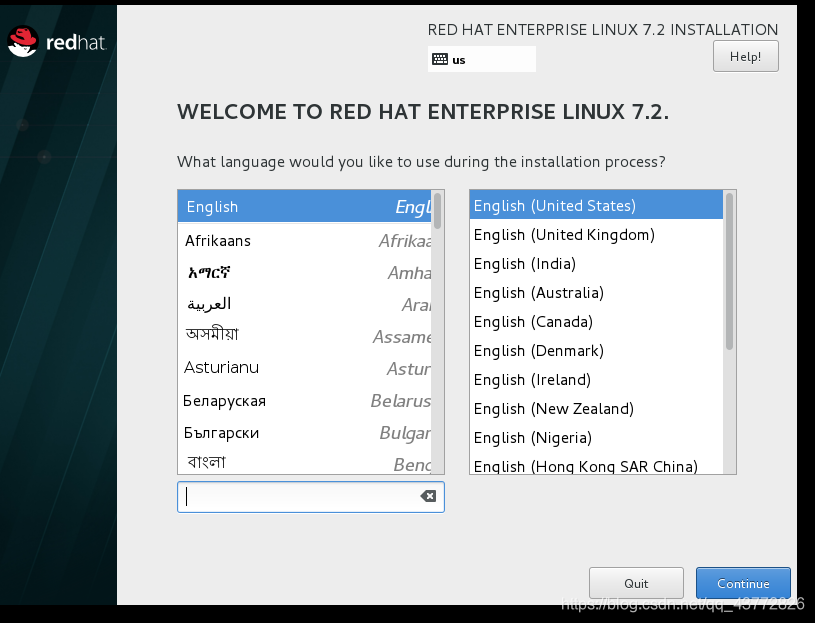Click the keyboard layout icon

click(x=440, y=59)
